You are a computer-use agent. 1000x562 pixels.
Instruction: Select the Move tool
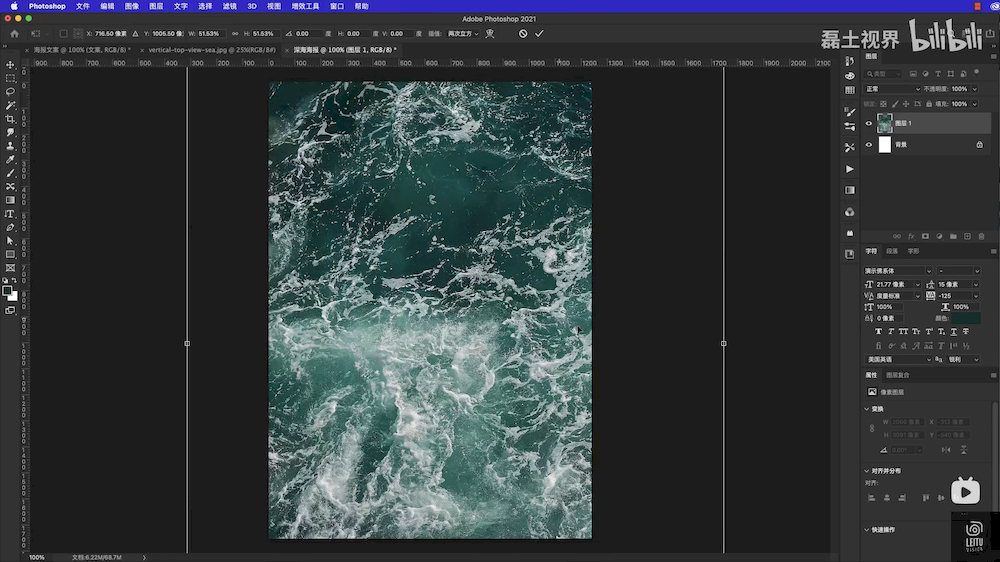pyautogui.click(x=10, y=65)
